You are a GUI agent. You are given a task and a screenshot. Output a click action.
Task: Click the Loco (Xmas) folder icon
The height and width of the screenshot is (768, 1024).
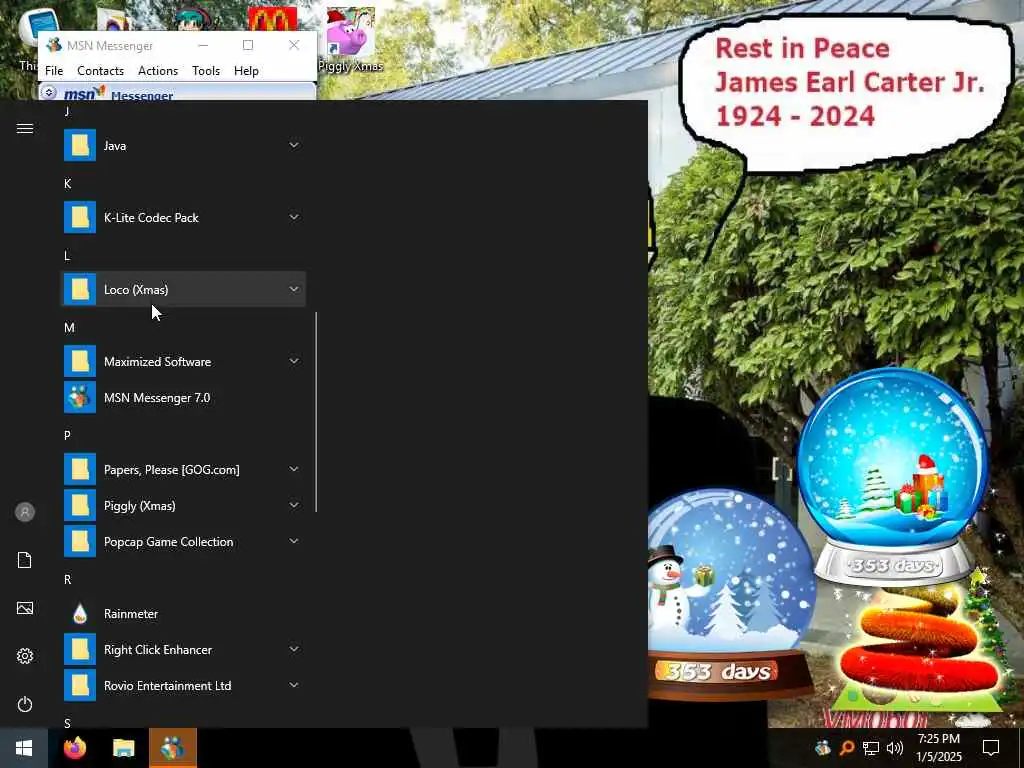[80, 289]
